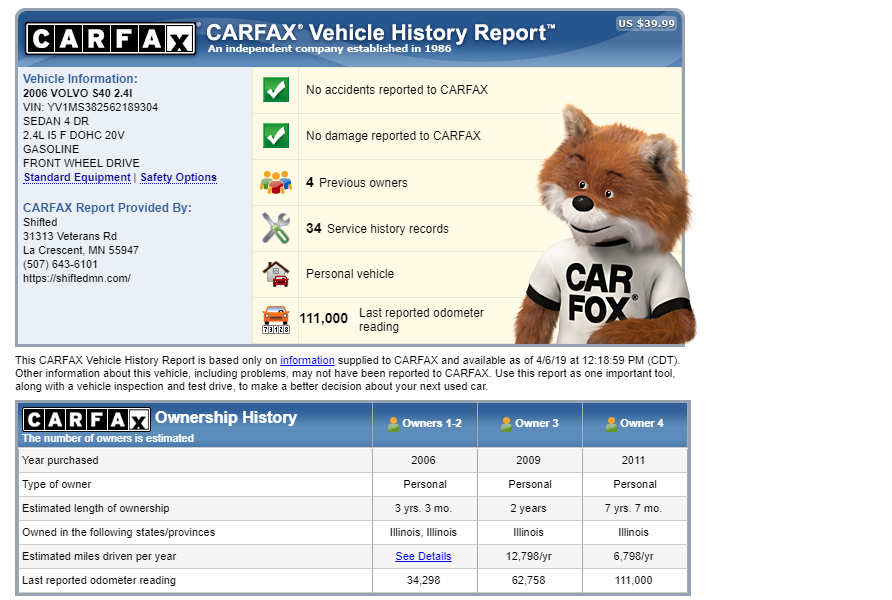Click the Personal vehicle entry
The image size is (892, 600).
pos(350,274)
